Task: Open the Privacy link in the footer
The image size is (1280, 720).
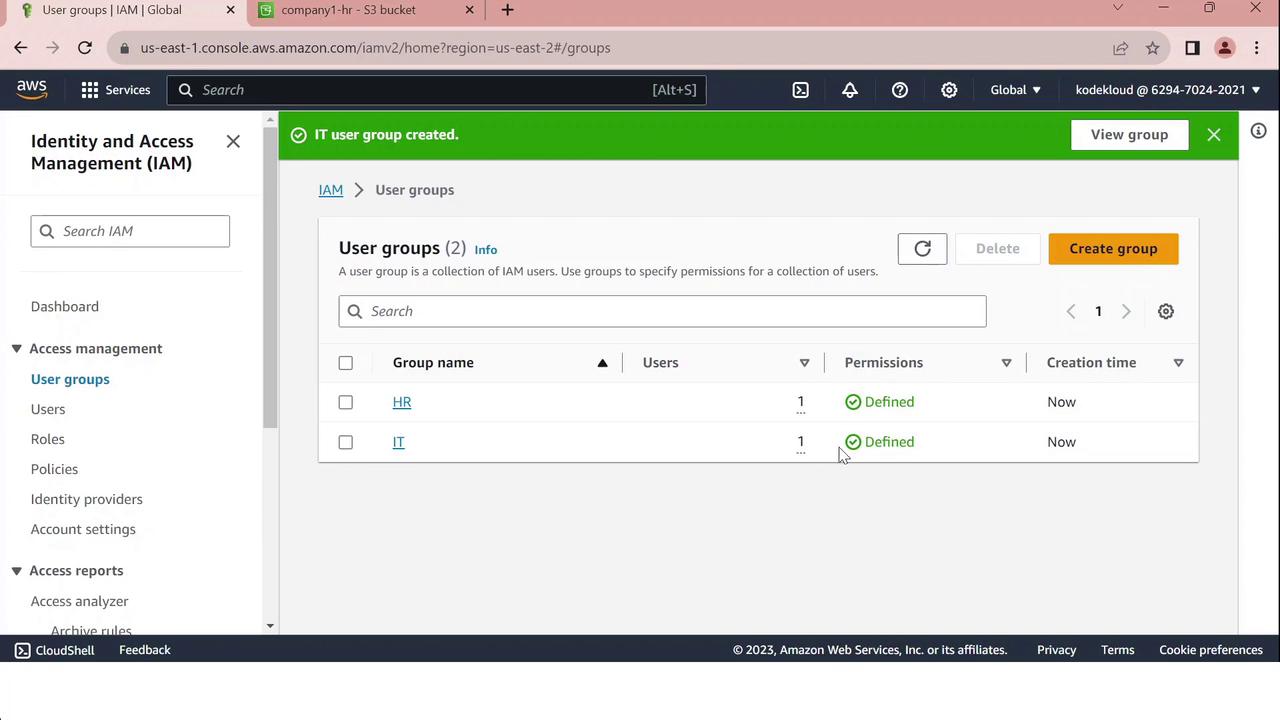Action: (x=1057, y=650)
